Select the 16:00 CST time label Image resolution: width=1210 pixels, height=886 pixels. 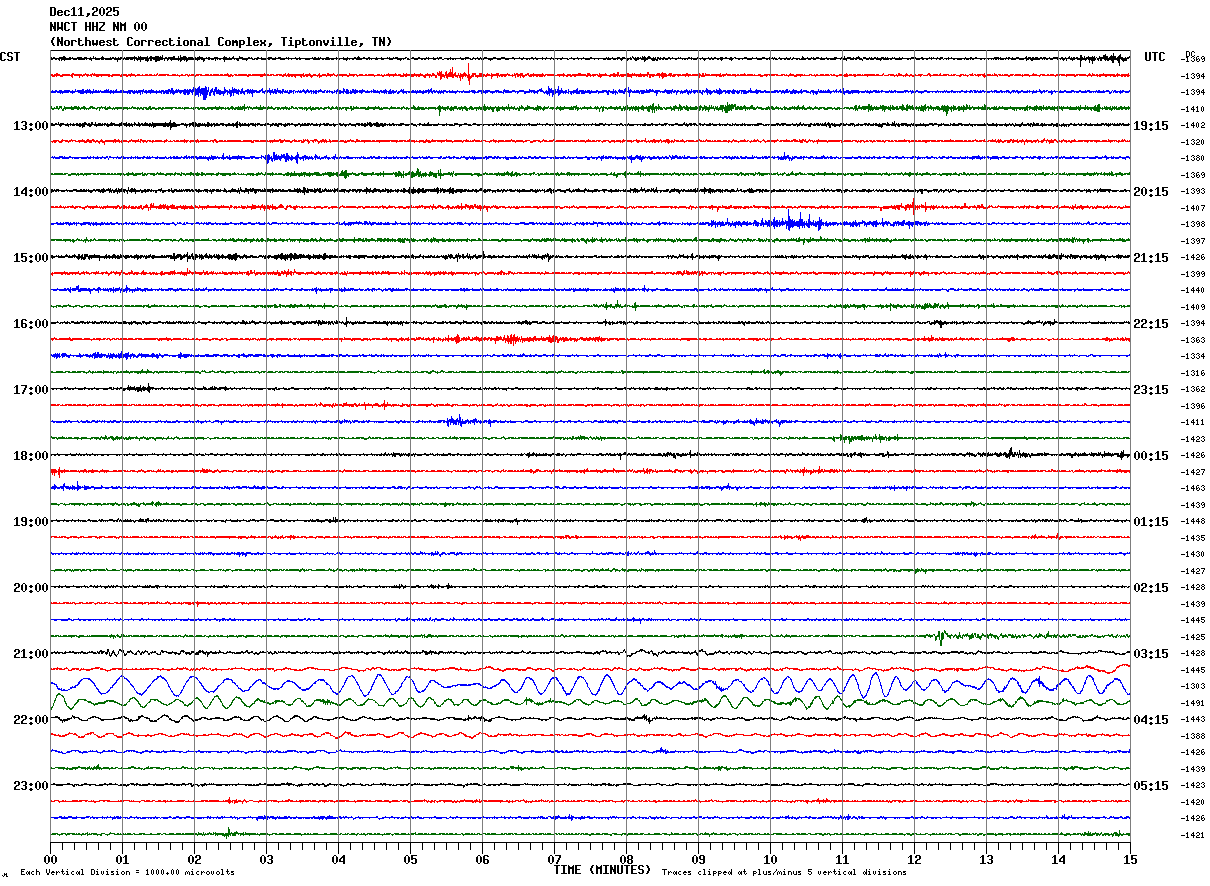tap(30, 324)
